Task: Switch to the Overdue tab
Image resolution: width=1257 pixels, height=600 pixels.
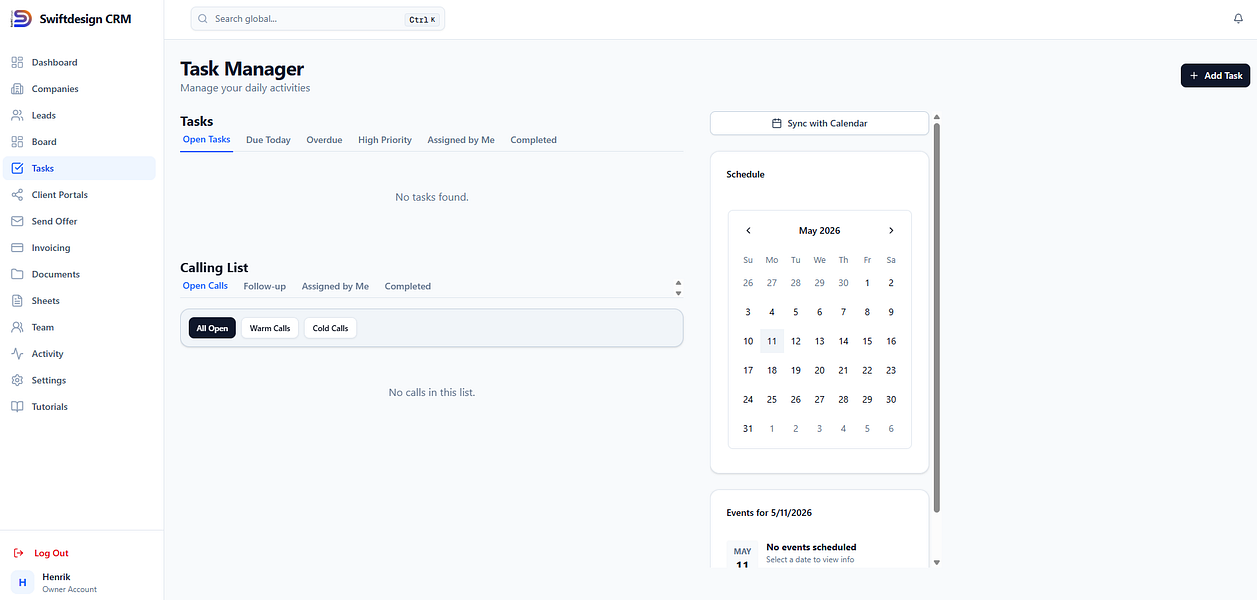Action: [x=324, y=140]
